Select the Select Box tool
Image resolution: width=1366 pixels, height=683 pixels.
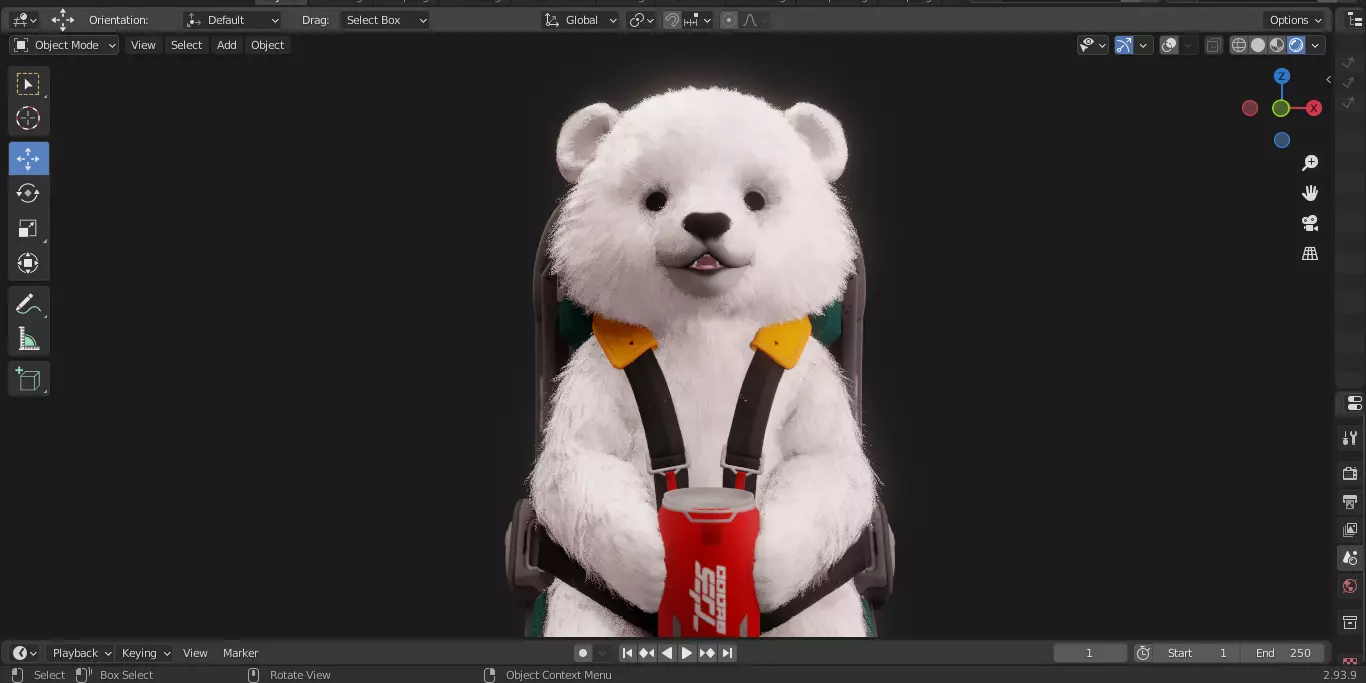[28, 84]
